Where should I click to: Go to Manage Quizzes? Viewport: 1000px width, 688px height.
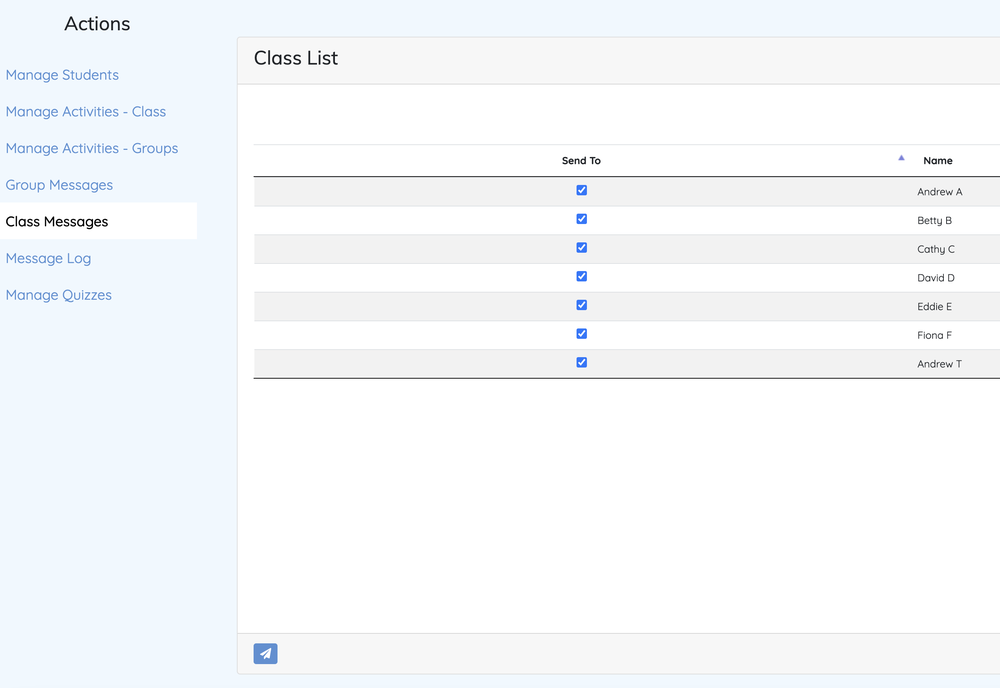click(x=59, y=295)
